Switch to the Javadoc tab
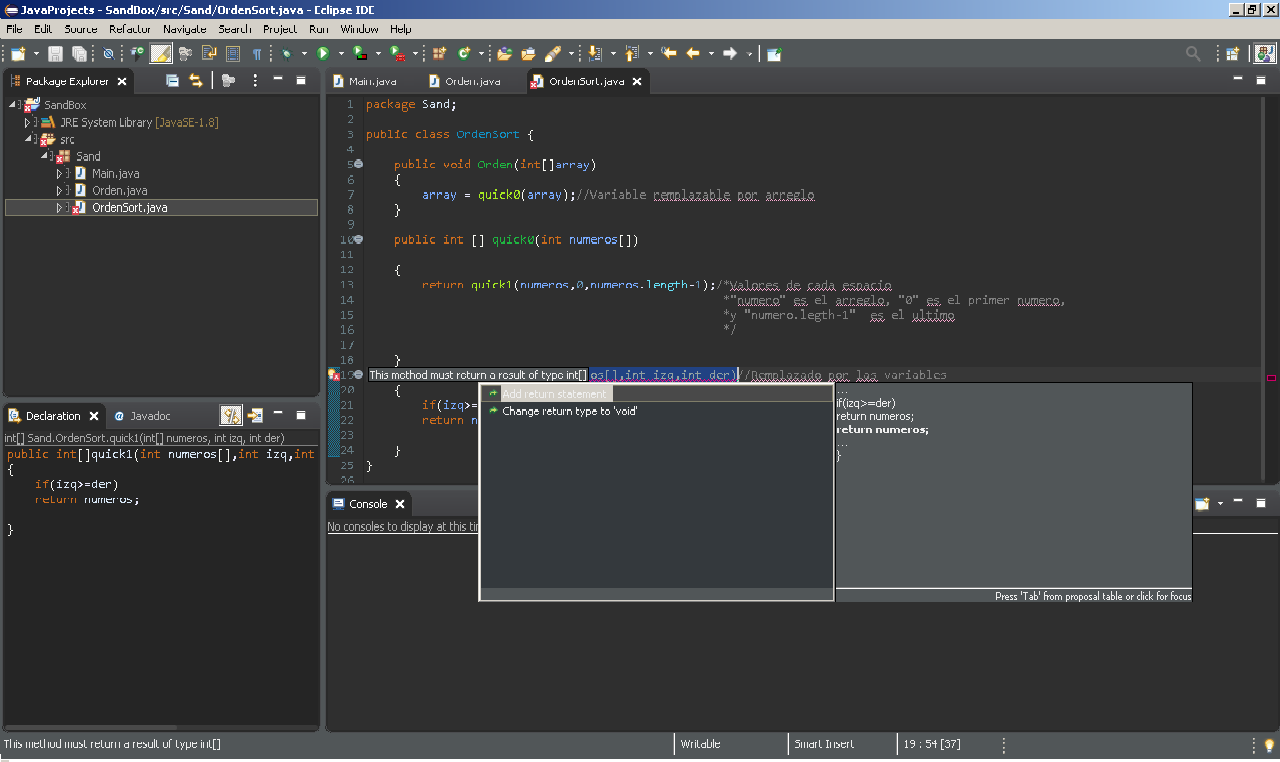1280x762 pixels. click(x=142, y=416)
